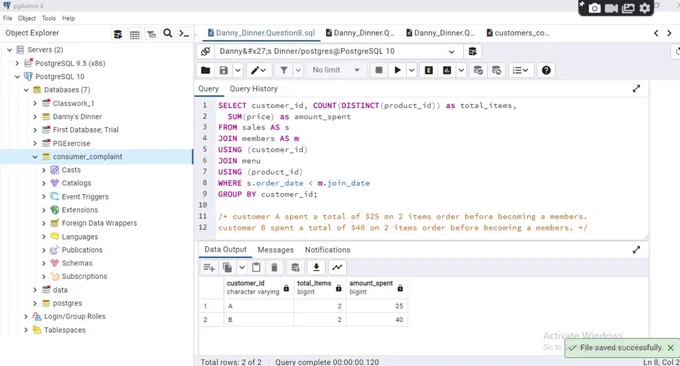Viewport: 680px width, 366px height.
Task: Delete the selected rows with trash icon
Action: (x=274, y=268)
